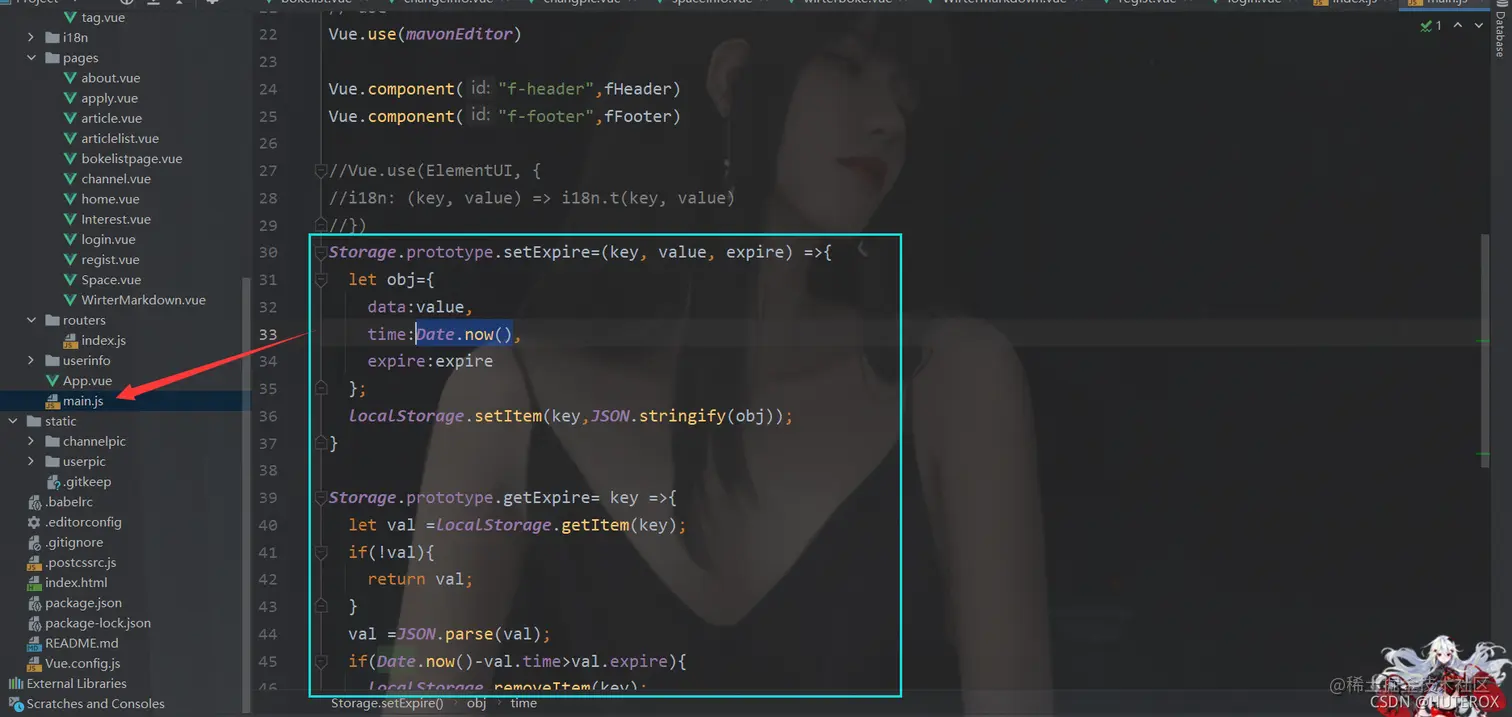Open WirterMarkdown.vue in project tree
Image resolution: width=1512 pixels, height=717 pixels.
click(x=143, y=300)
